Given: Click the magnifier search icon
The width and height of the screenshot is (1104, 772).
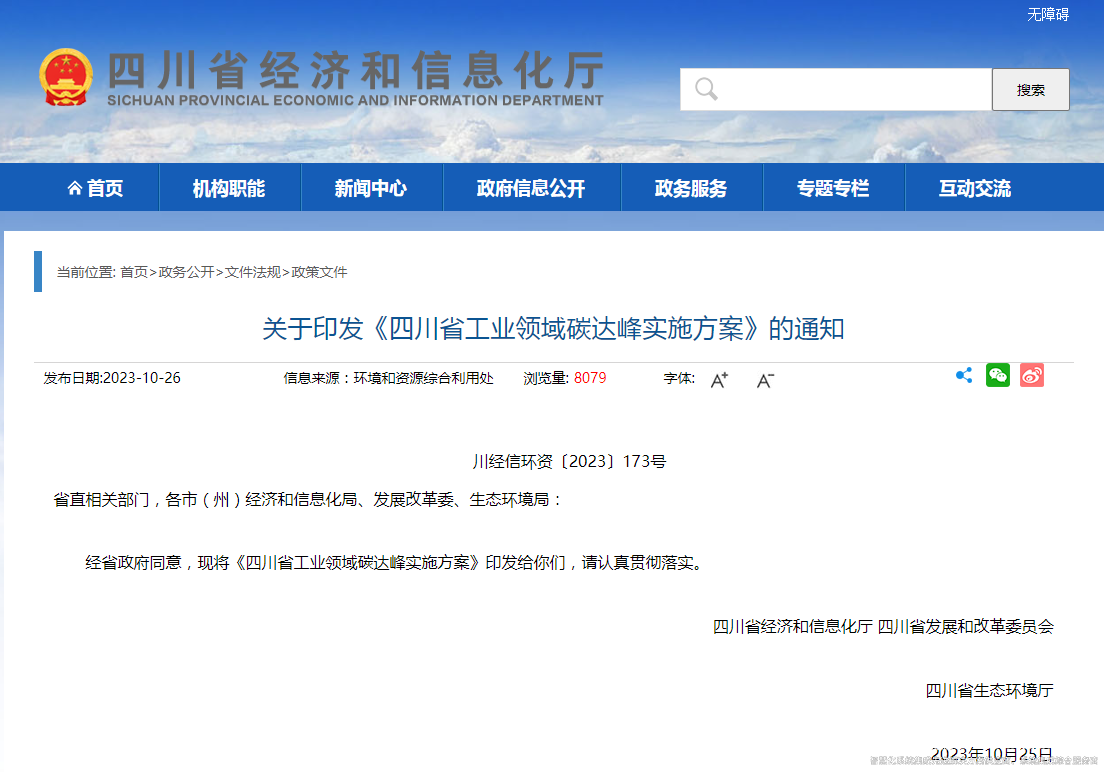Looking at the screenshot, I should 706,89.
